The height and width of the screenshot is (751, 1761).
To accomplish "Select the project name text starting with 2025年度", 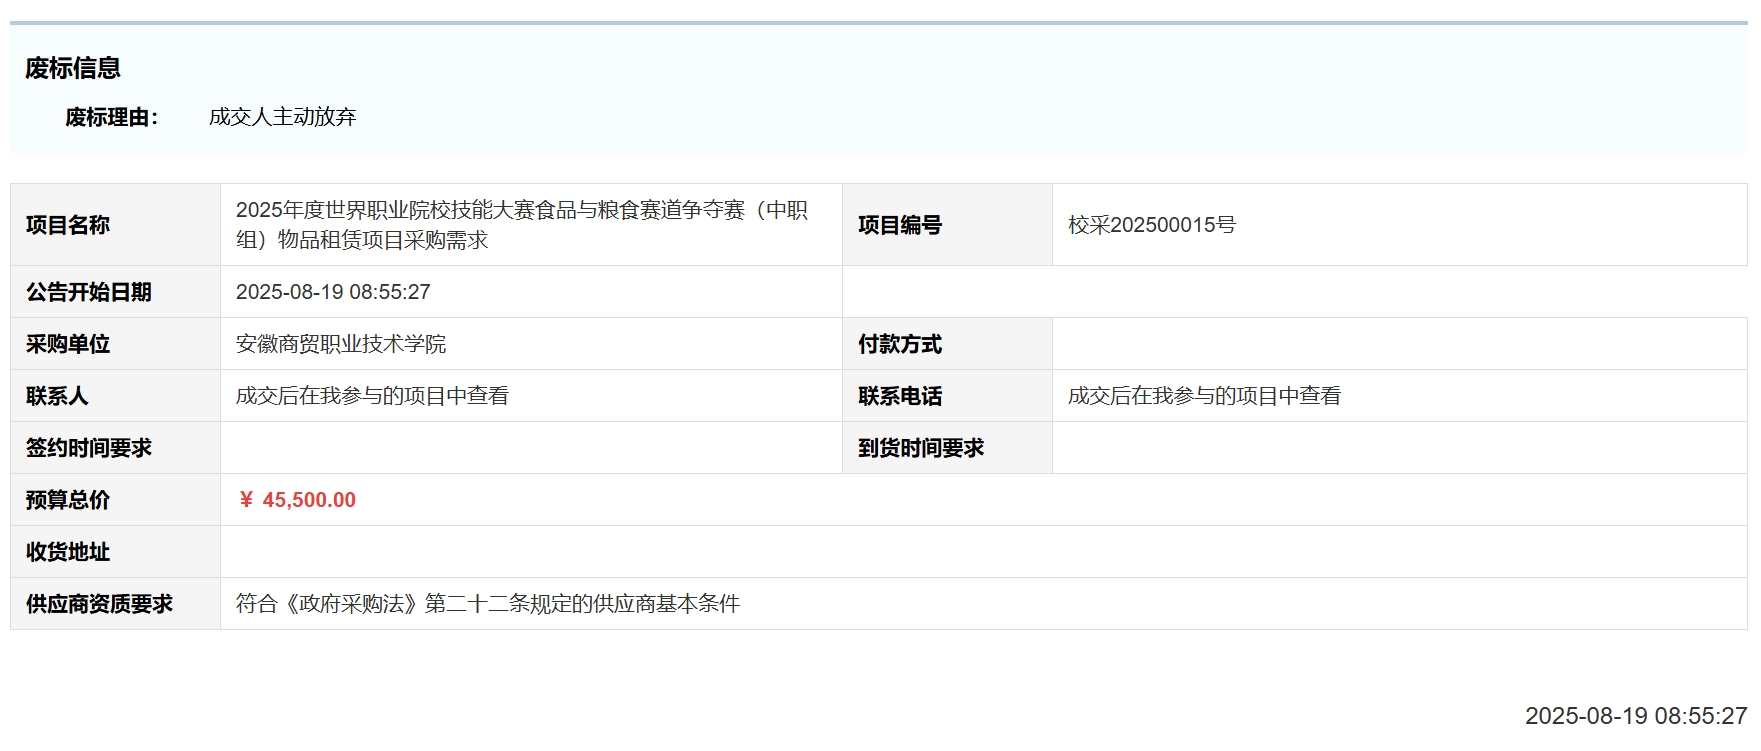I will [521, 225].
